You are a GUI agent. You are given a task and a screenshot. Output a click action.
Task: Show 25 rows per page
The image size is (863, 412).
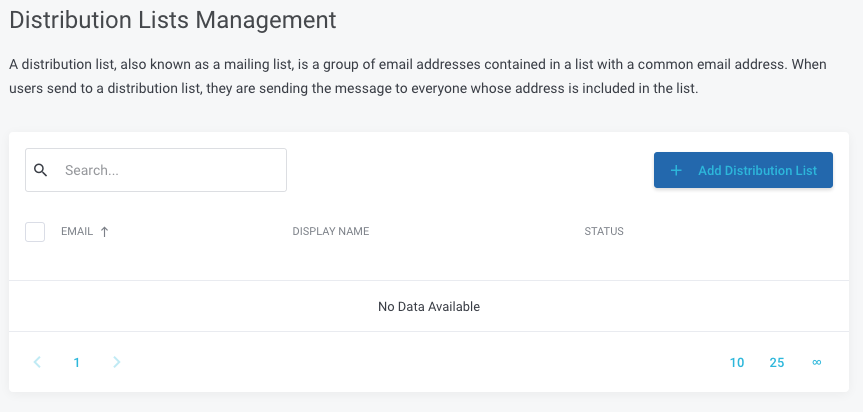[x=777, y=362]
